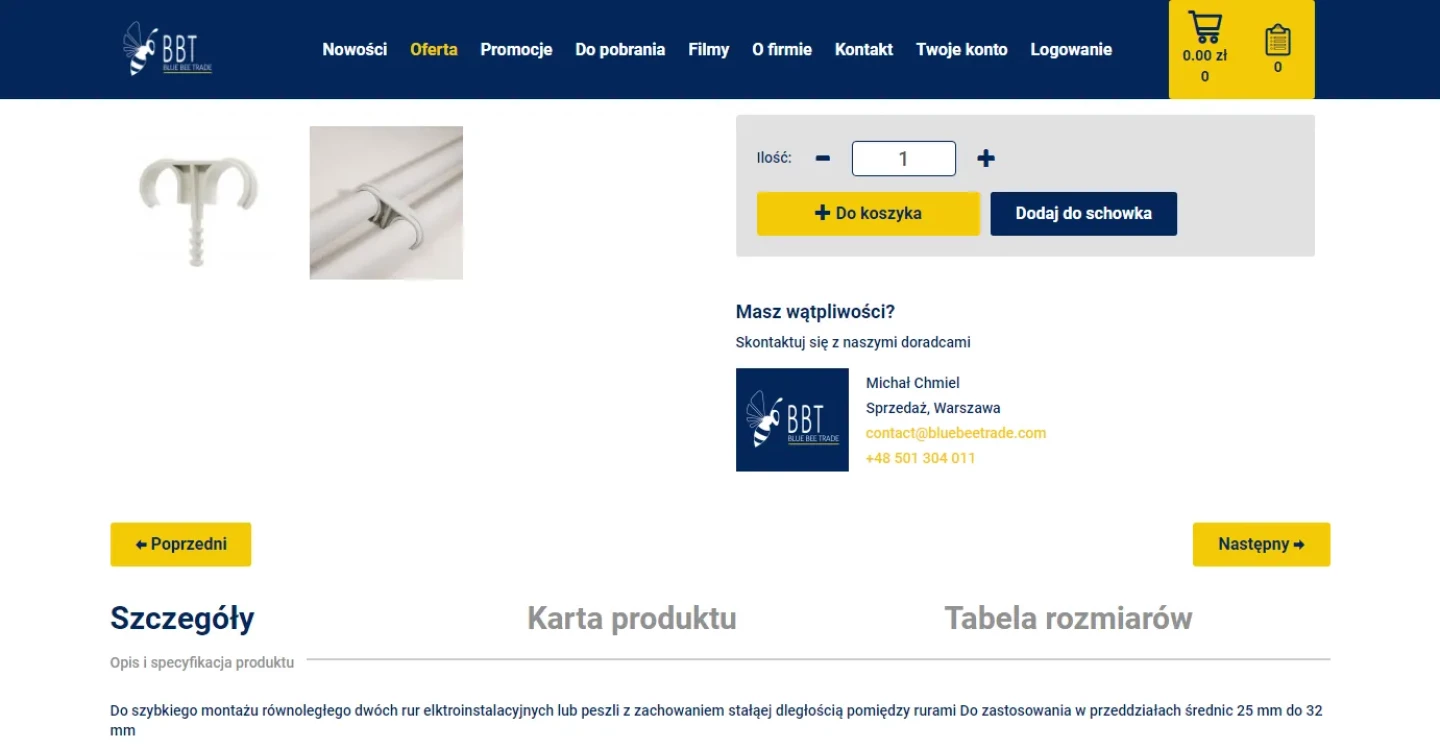Add product with Do koszyka button
Viewport: 1440px width, 749px height.
coord(868,214)
